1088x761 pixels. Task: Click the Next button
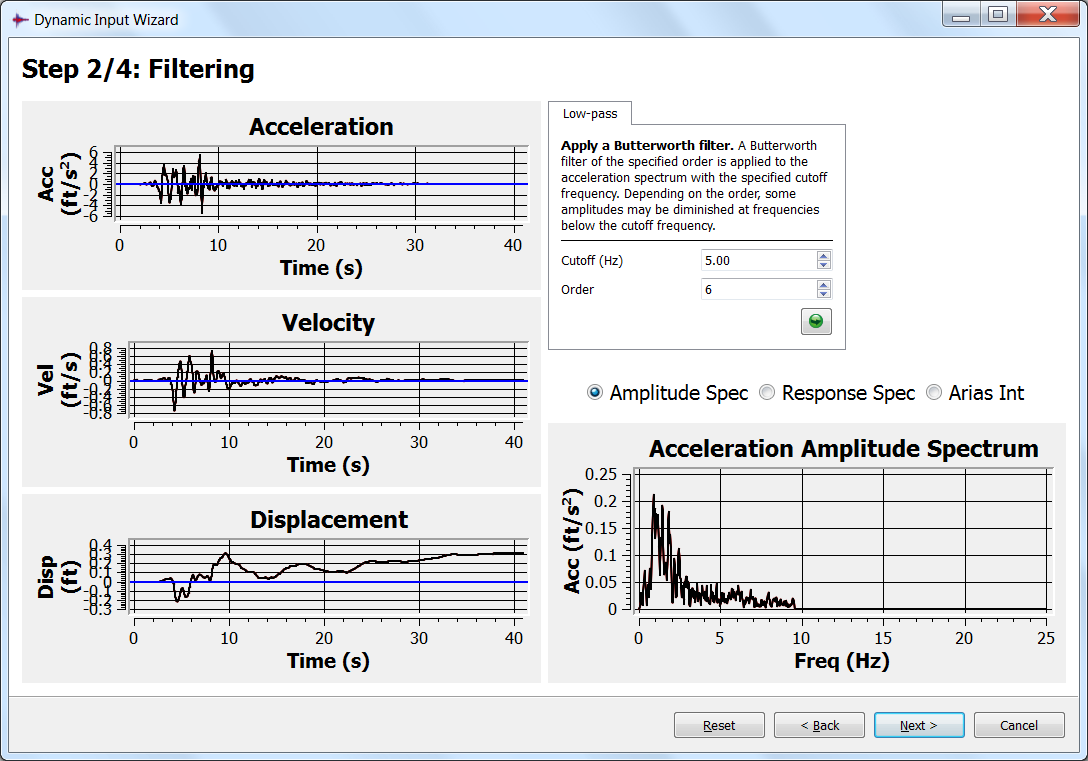coord(918,725)
